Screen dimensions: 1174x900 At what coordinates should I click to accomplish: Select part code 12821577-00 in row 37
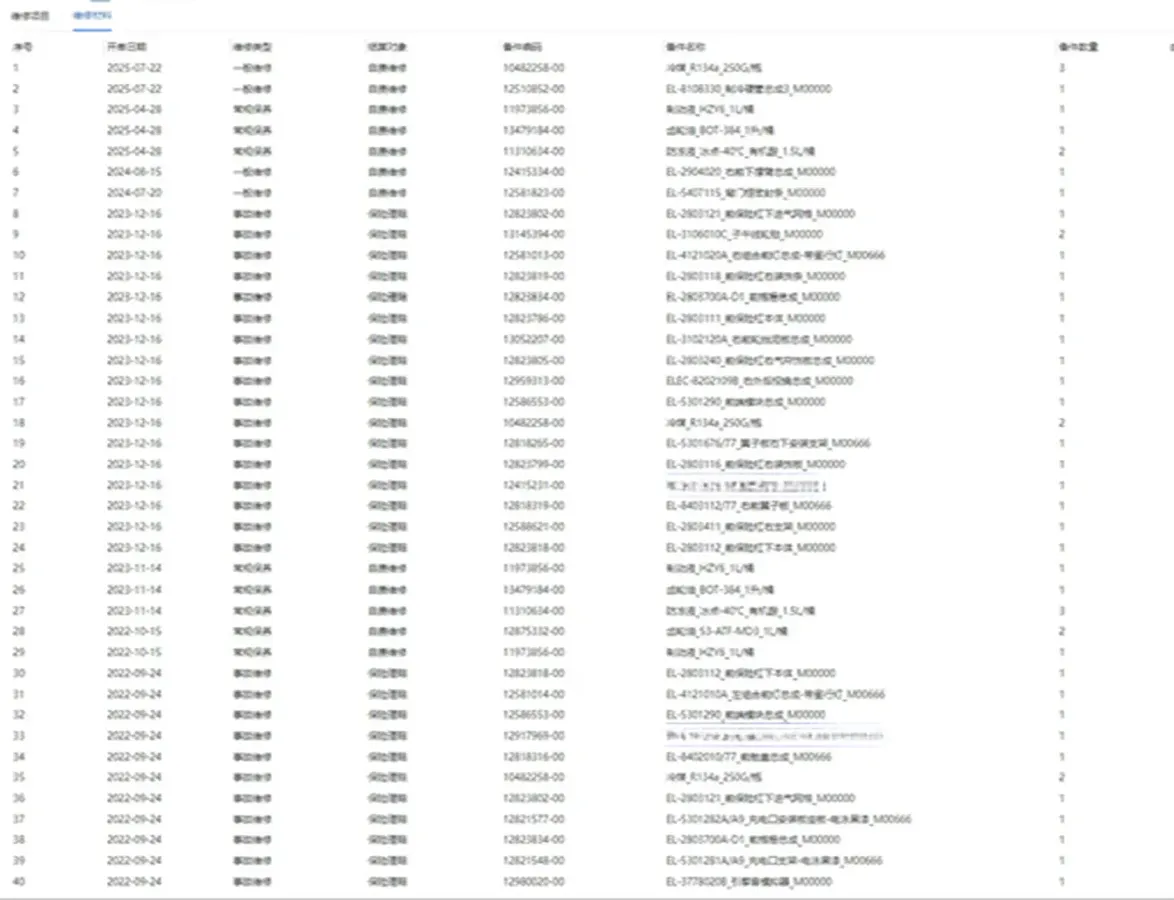[x=533, y=820]
